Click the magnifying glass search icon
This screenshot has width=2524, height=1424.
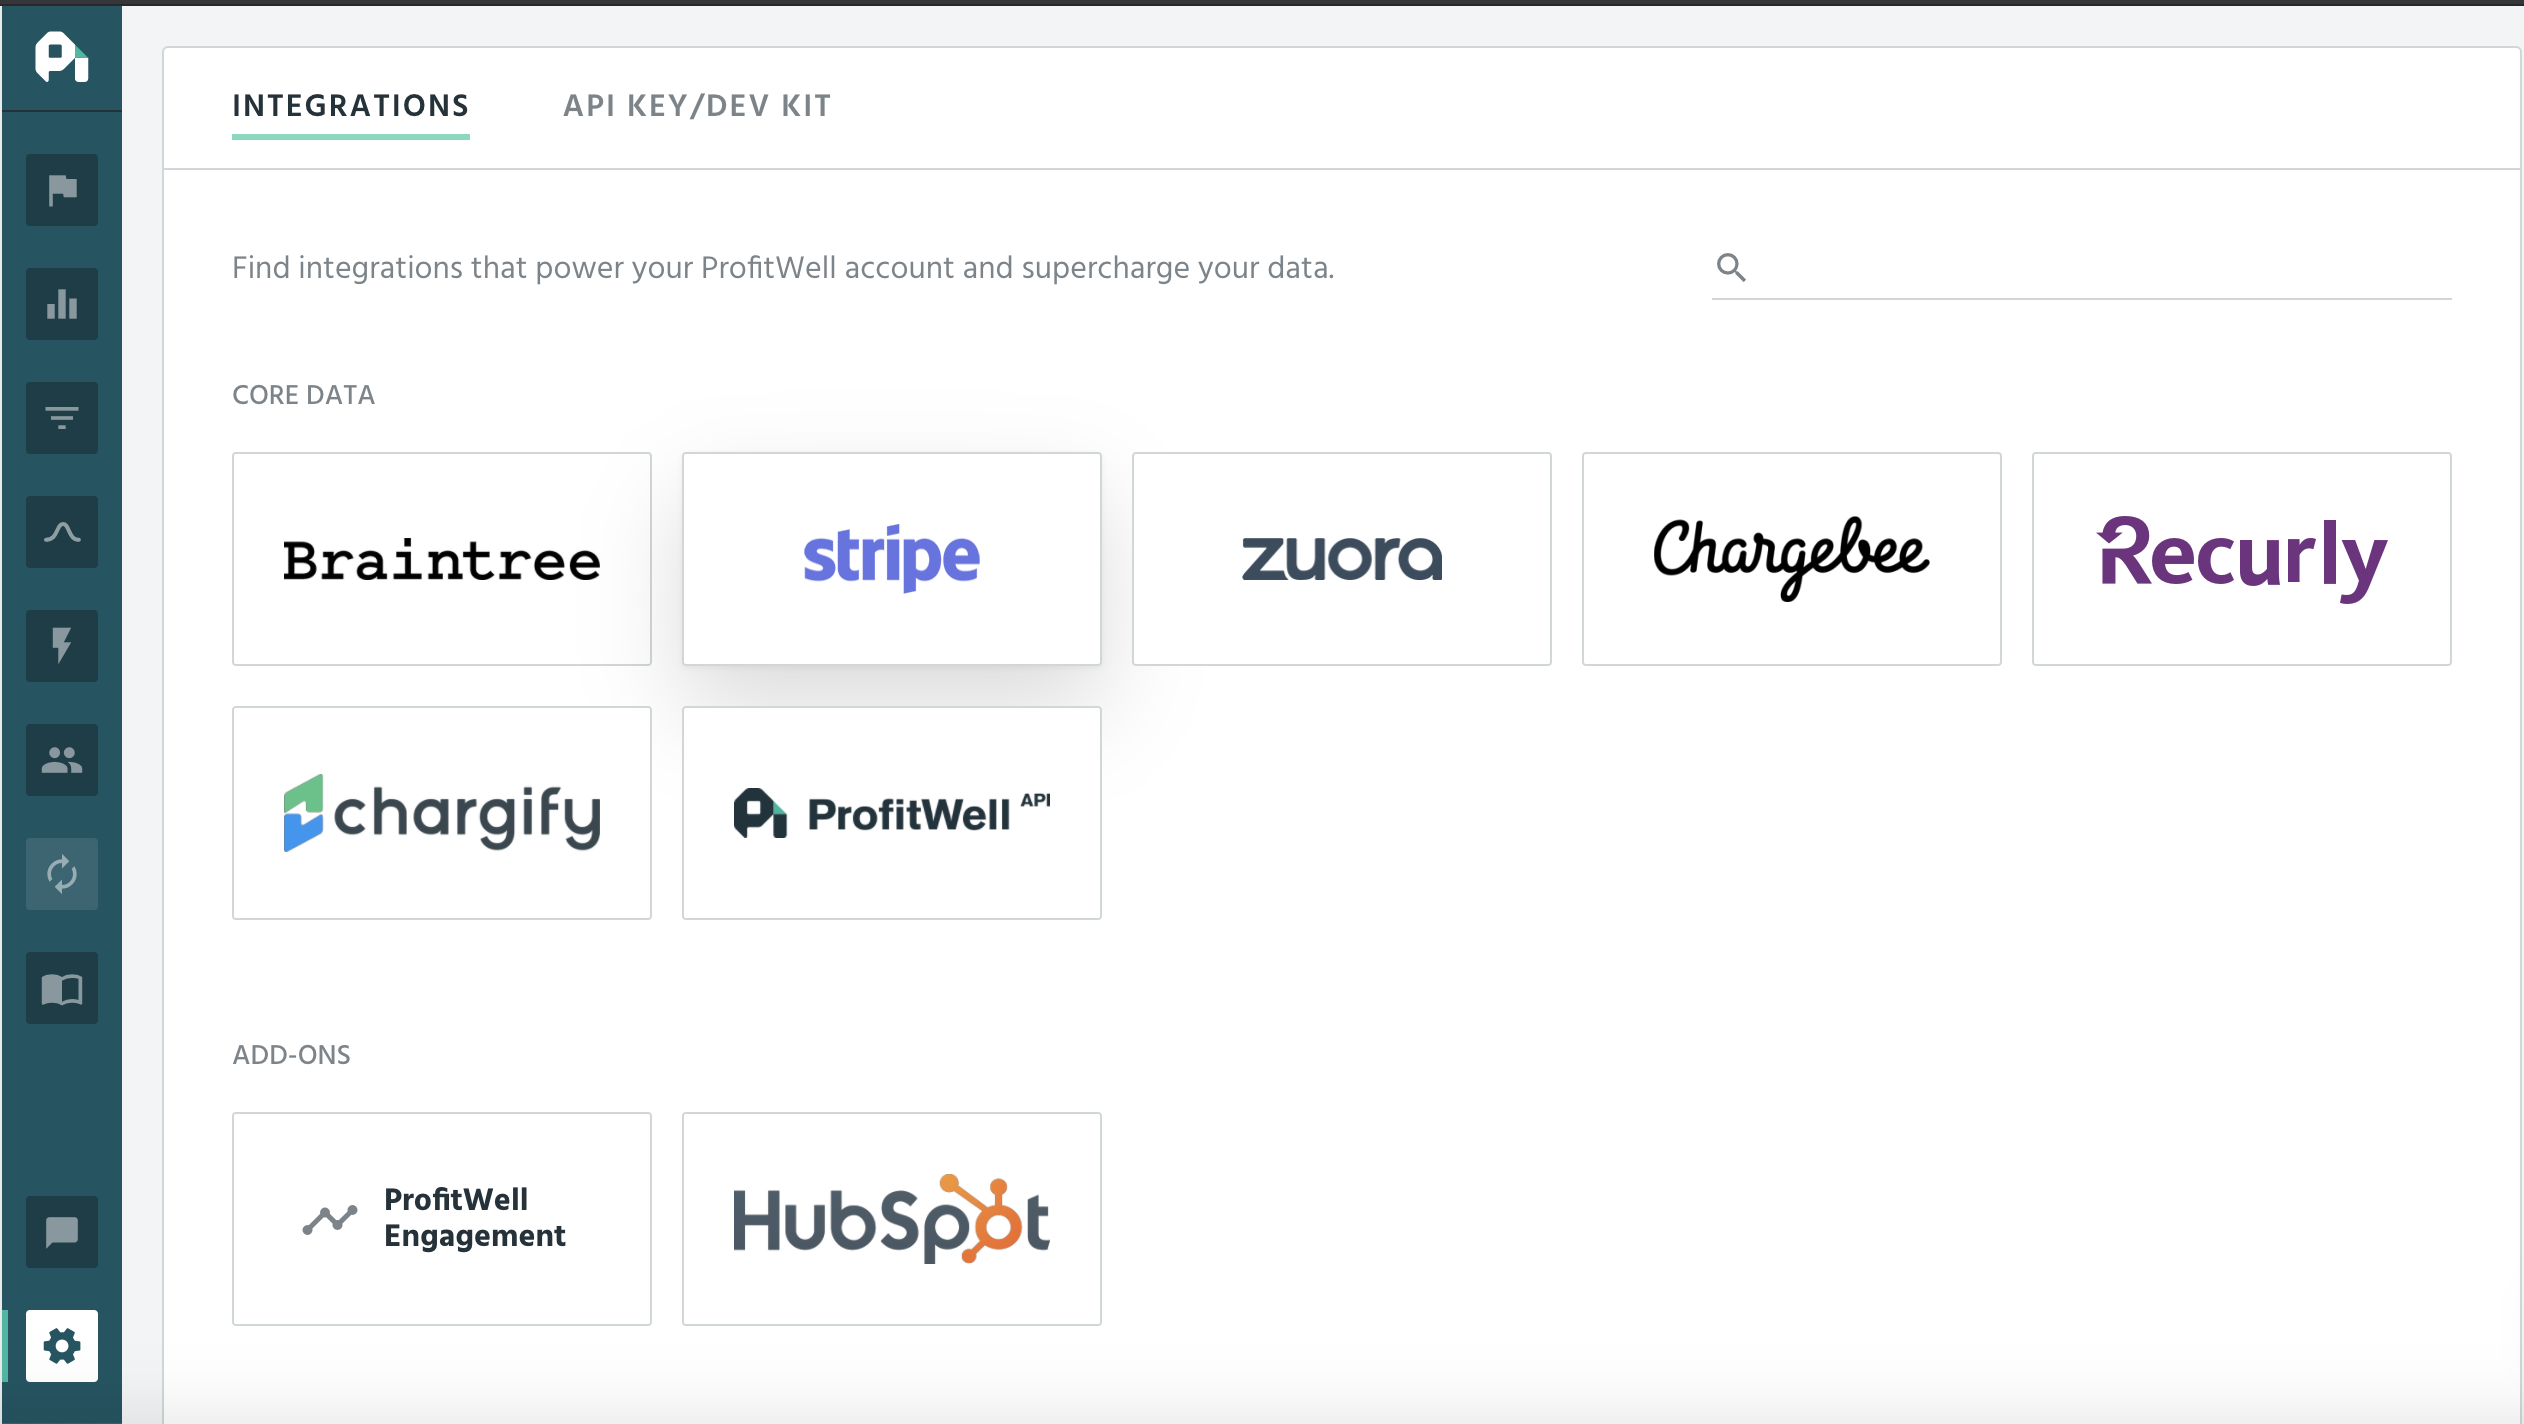coord(1731,267)
